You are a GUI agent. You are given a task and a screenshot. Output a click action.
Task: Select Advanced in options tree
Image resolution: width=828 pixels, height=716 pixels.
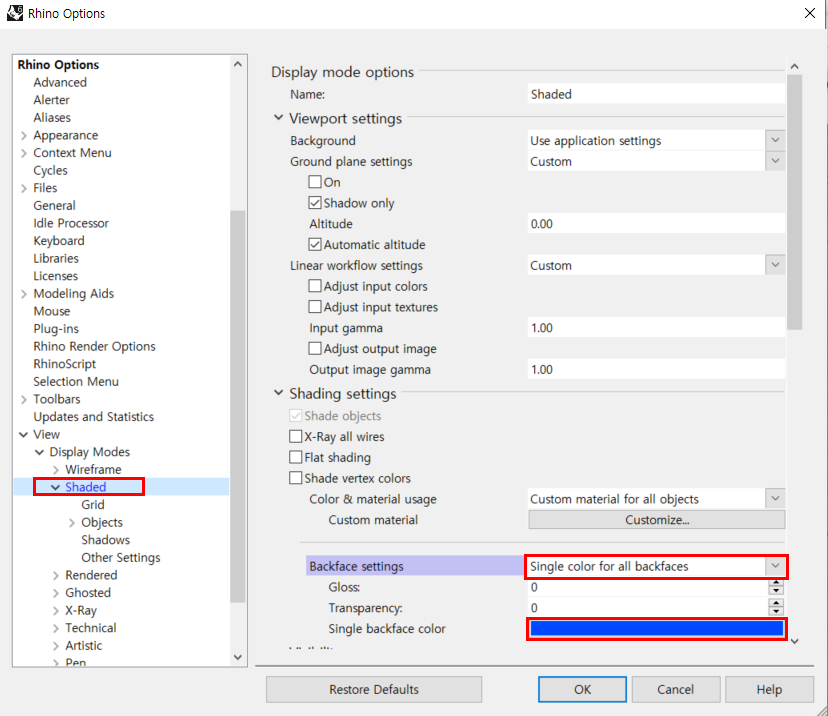click(60, 82)
